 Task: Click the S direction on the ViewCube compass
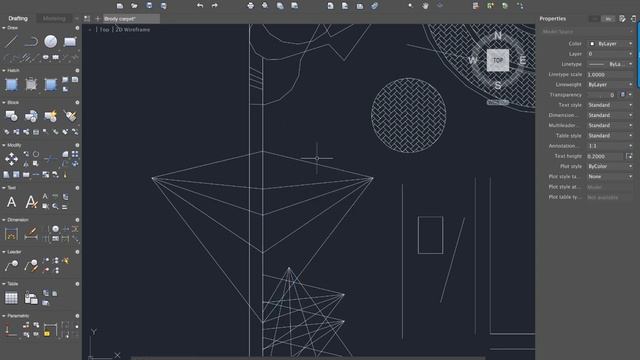pyautogui.click(x=498, y=85)
